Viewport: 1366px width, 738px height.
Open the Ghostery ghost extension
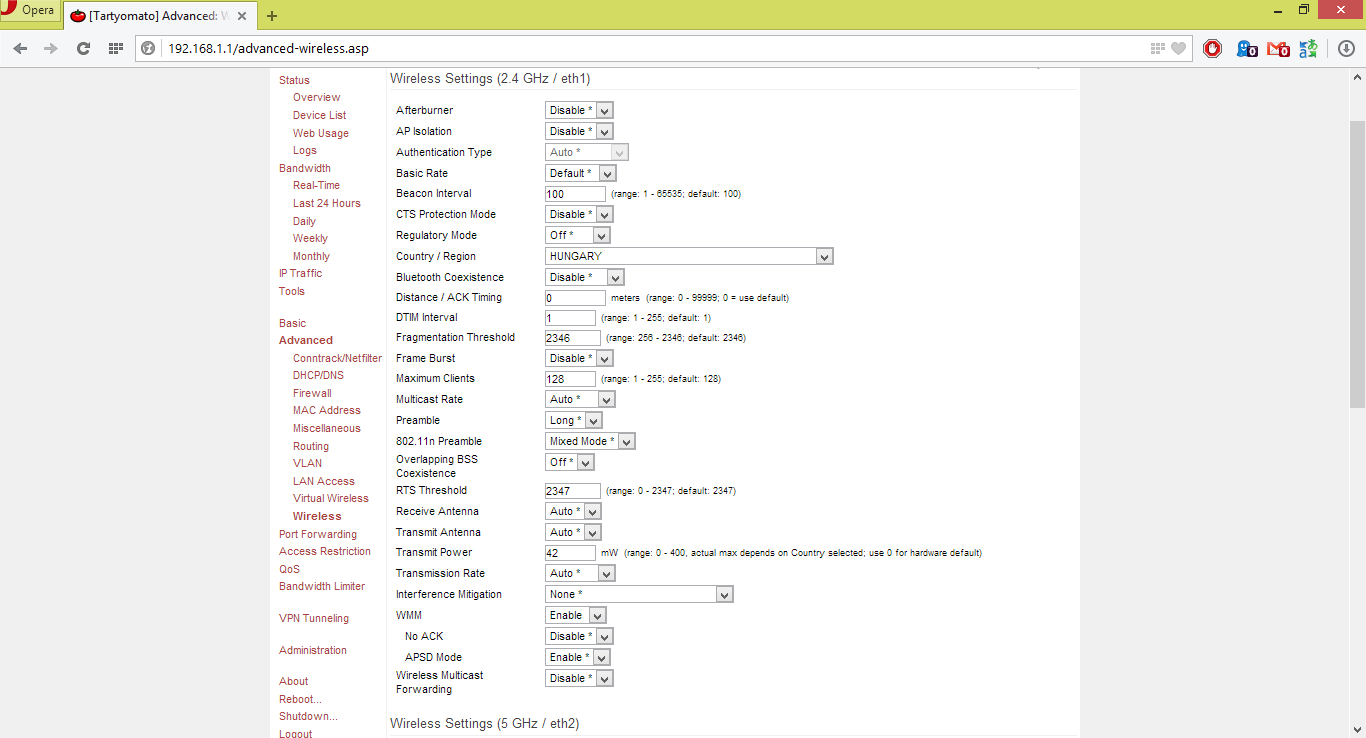click(1246, 48)
